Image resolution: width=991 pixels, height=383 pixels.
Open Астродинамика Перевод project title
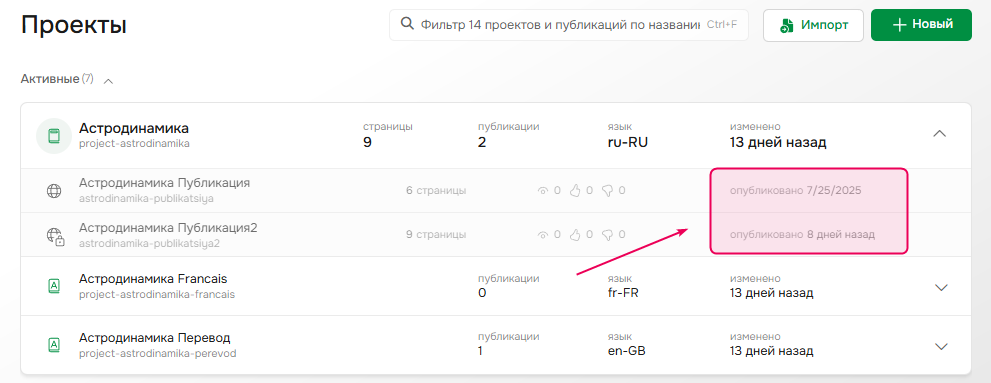pyautogui.click(x=155, y=337)
